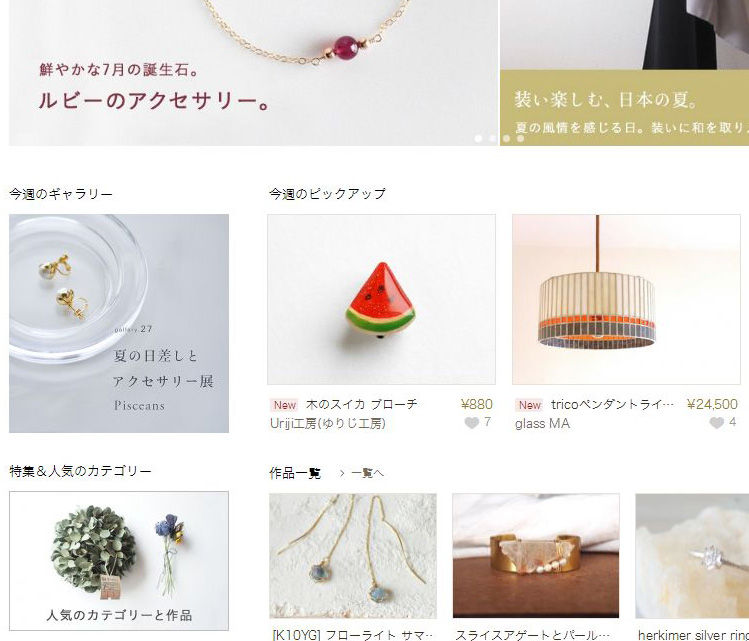This screenshot has width=749, height=641.
Task: Click the heart icon on trico pendant light
Action: click(x=717, y=423)
